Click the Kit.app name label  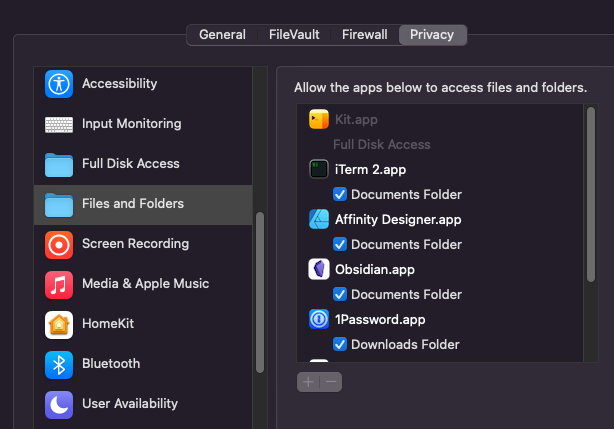pos(356,119)
